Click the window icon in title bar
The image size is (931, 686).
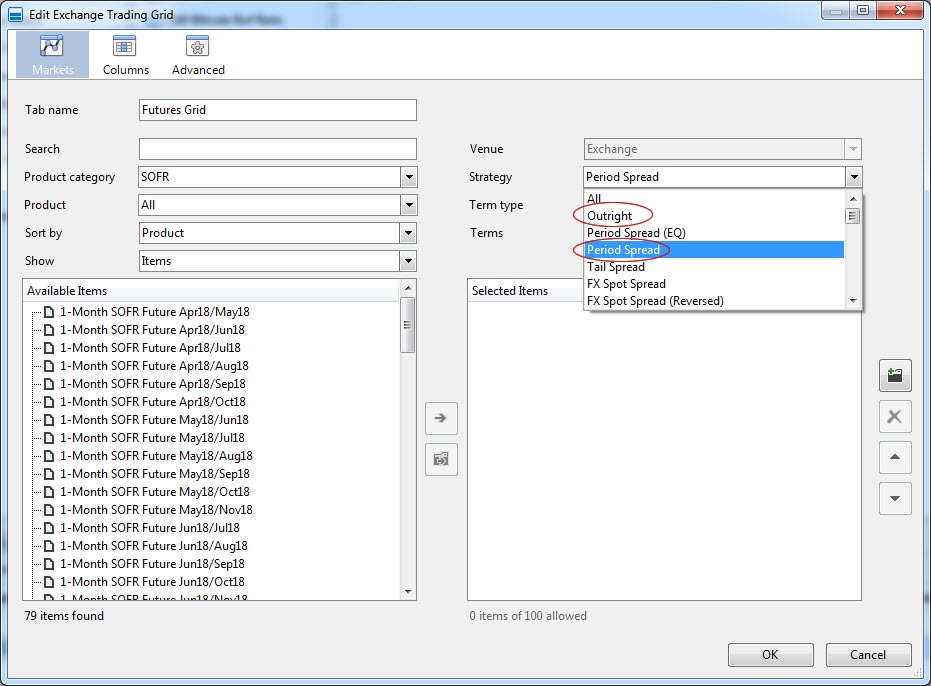(15, 14)
